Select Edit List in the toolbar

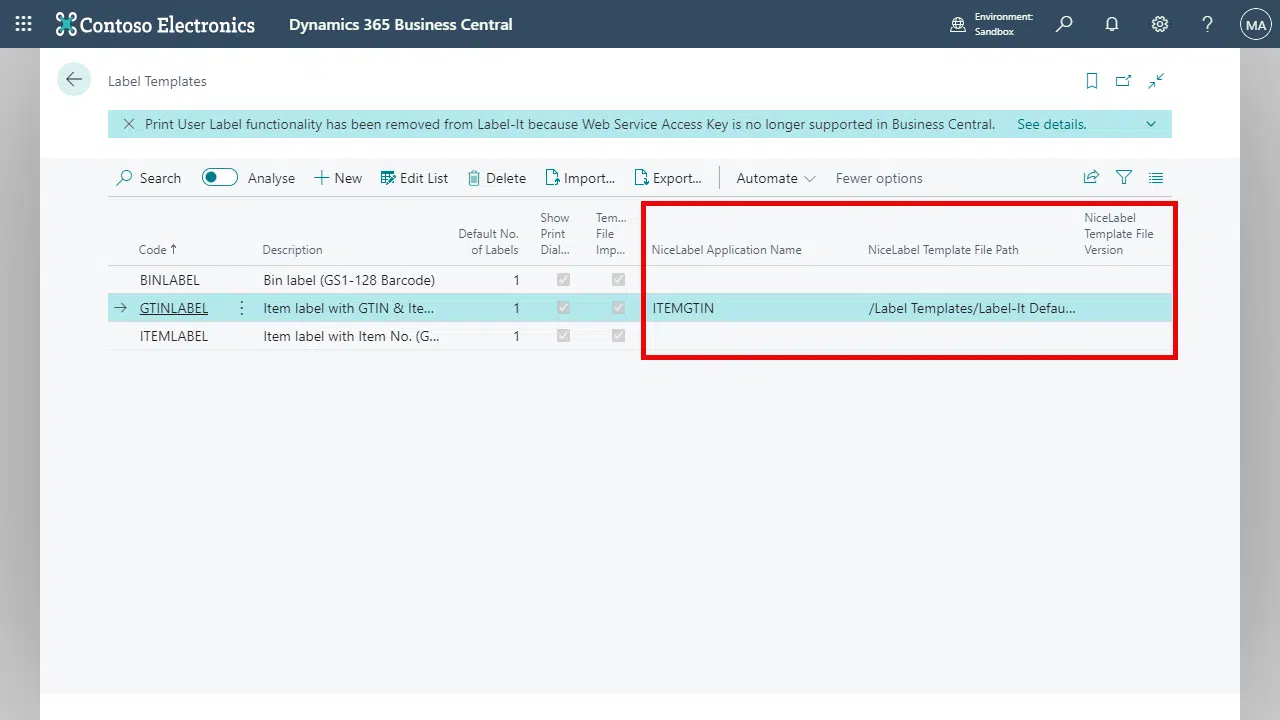point(414,178)
